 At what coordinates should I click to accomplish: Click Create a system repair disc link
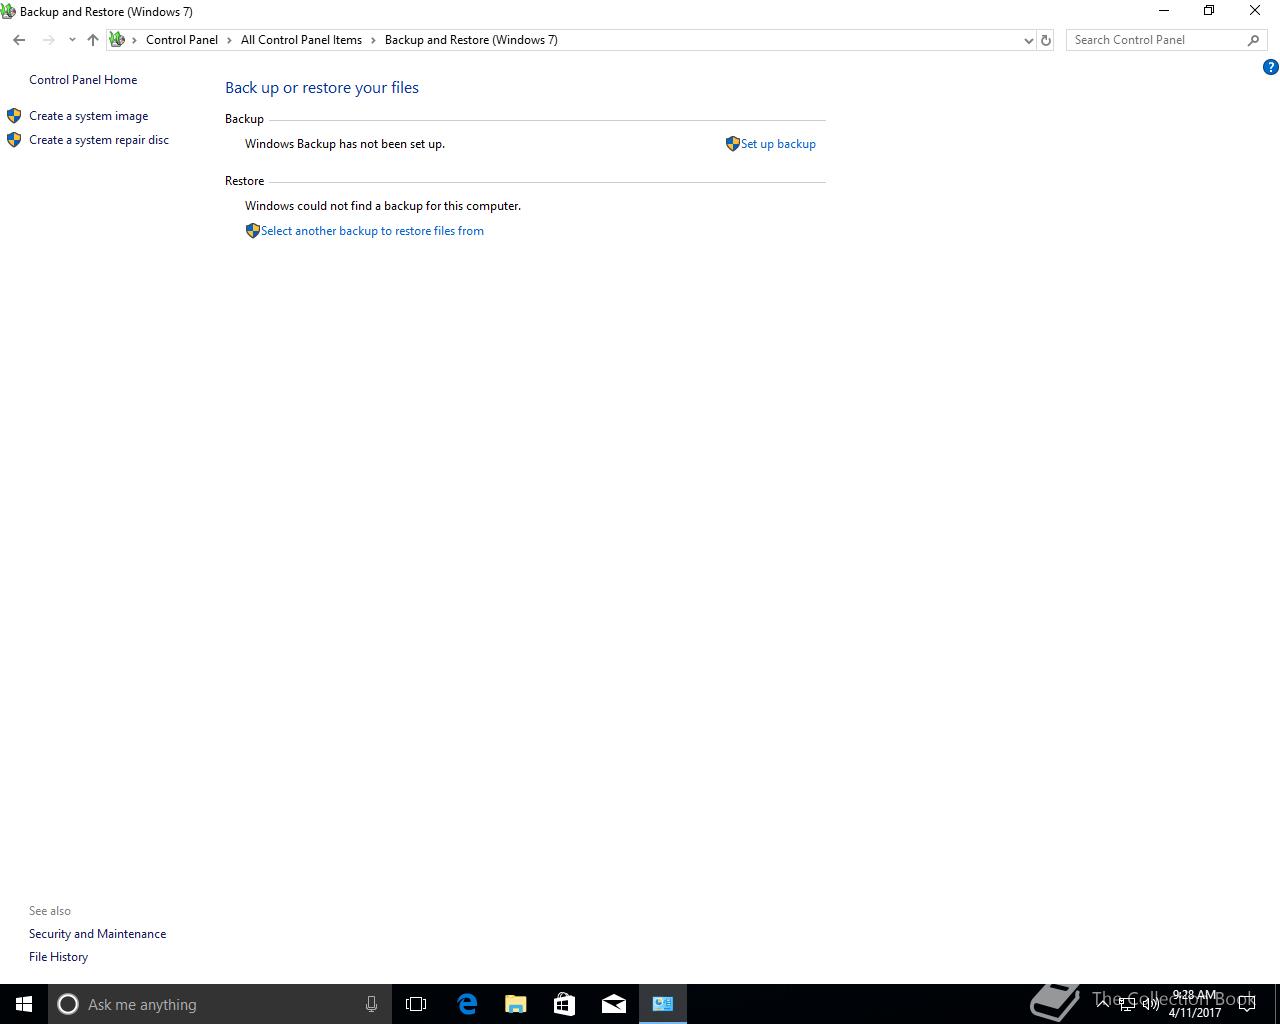99,140
